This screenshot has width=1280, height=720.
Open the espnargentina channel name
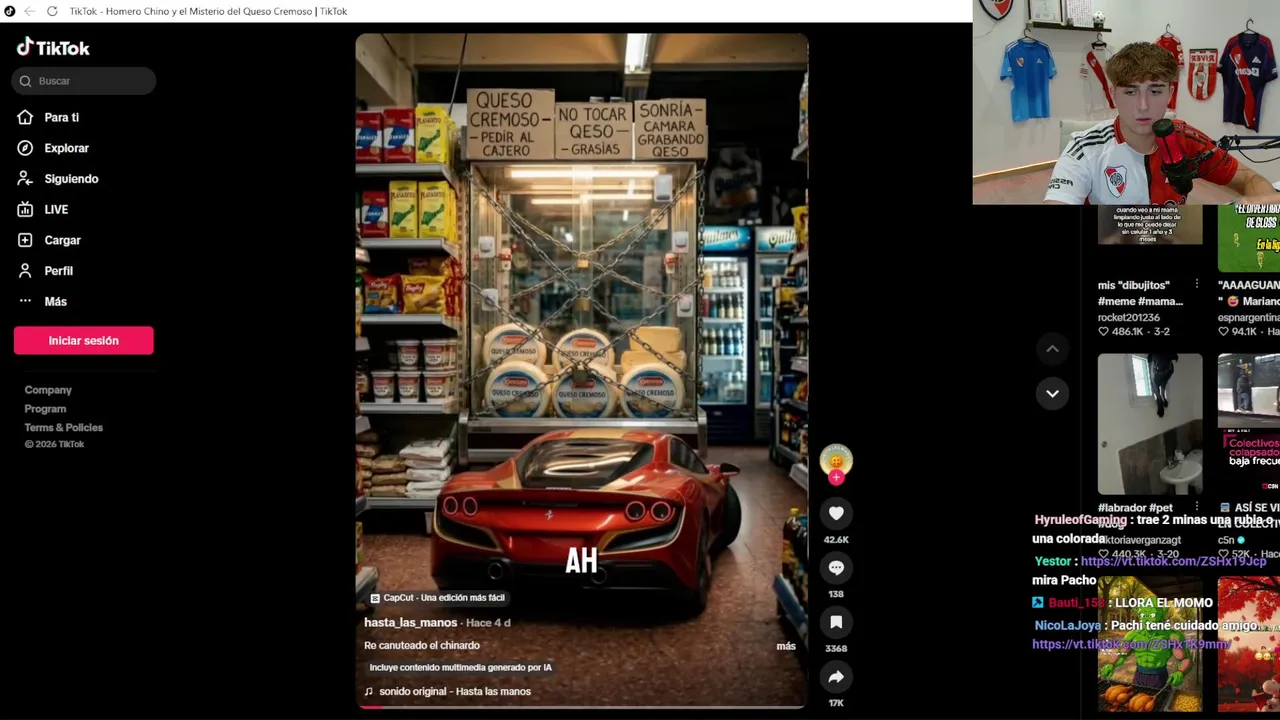pos(1248,318)
